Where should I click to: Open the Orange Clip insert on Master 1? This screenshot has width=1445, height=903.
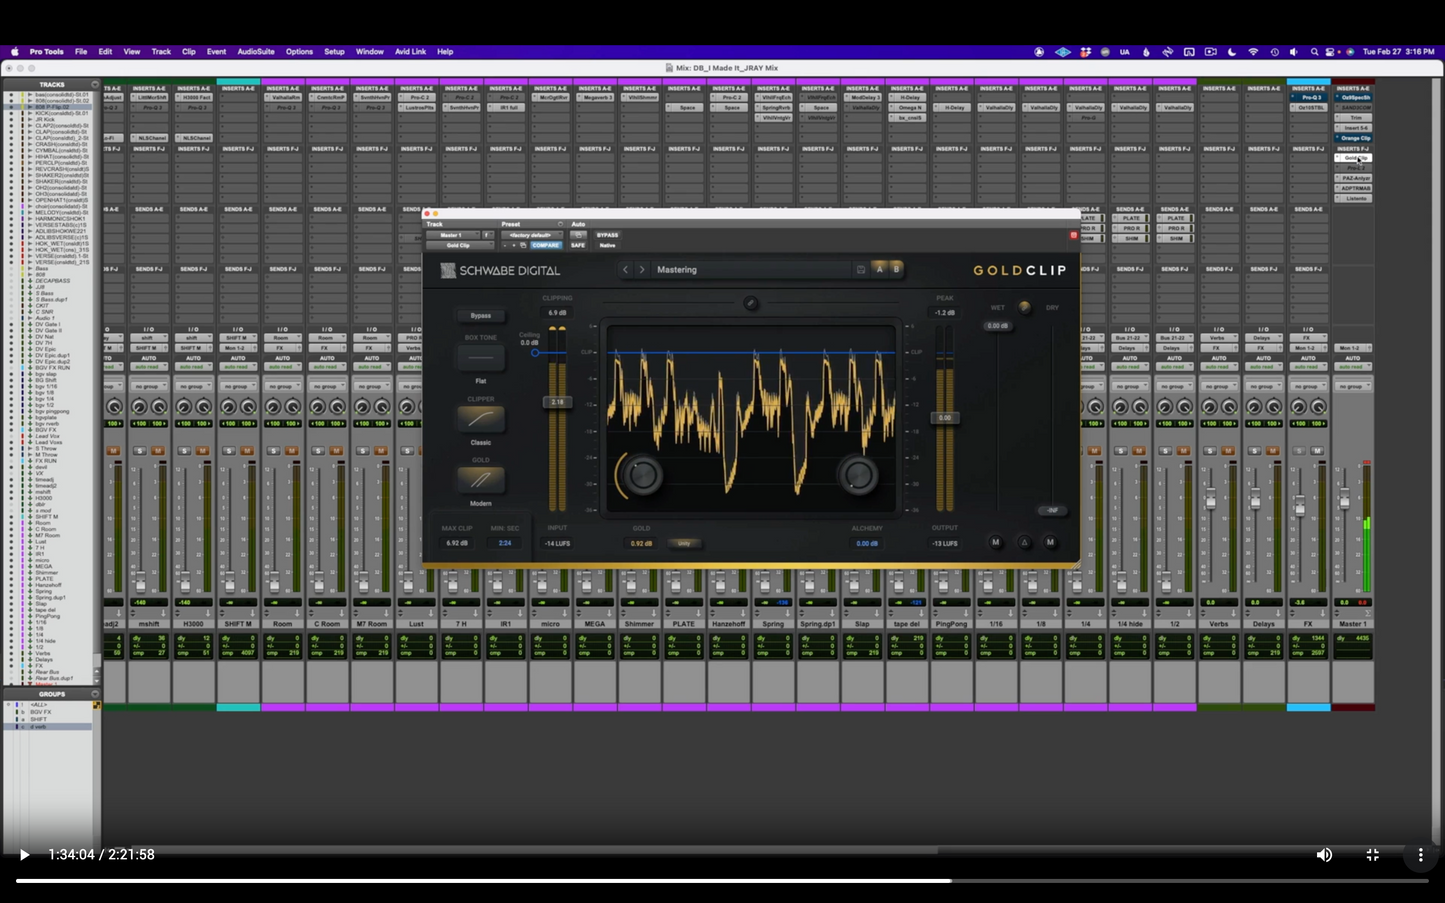coord(1355,138)
